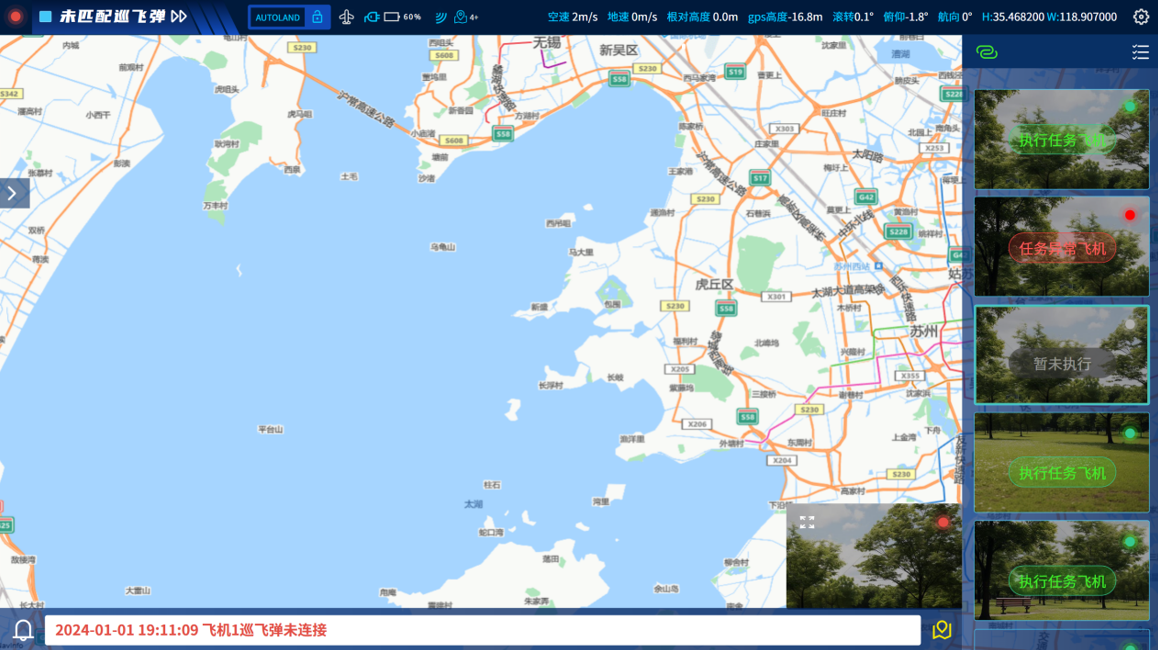
Task: Click the AUTOLAND mode button
Action: click(x=278, y=17)
